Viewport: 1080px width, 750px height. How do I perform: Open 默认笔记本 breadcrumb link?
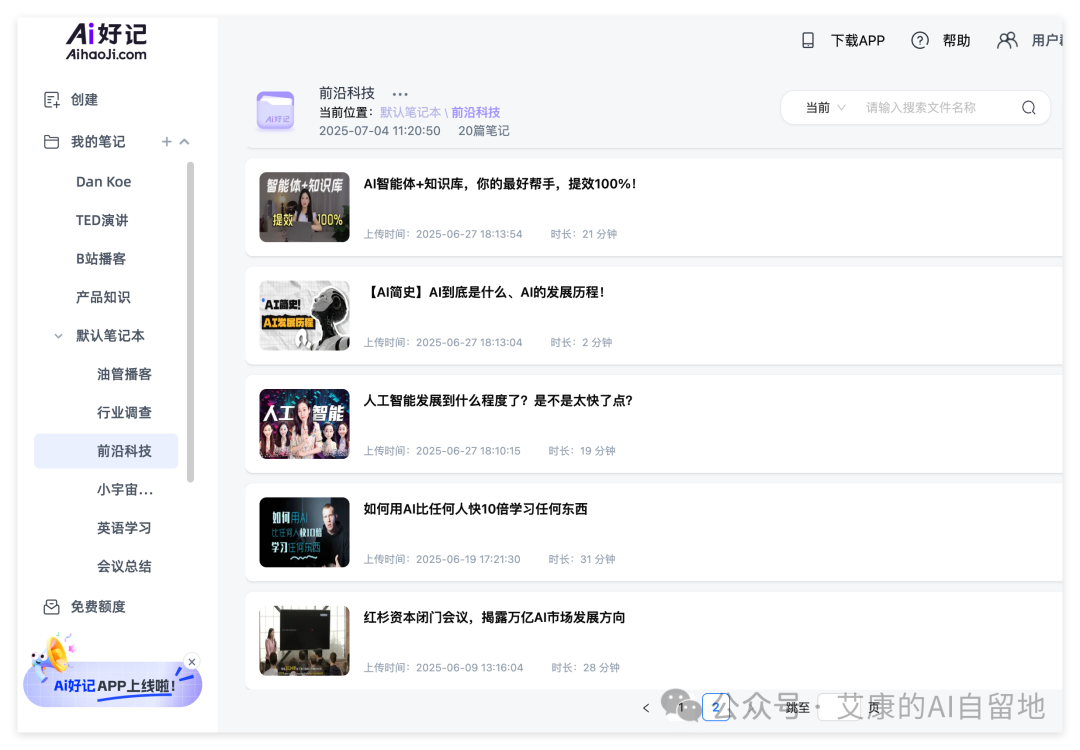coord(412,112)
